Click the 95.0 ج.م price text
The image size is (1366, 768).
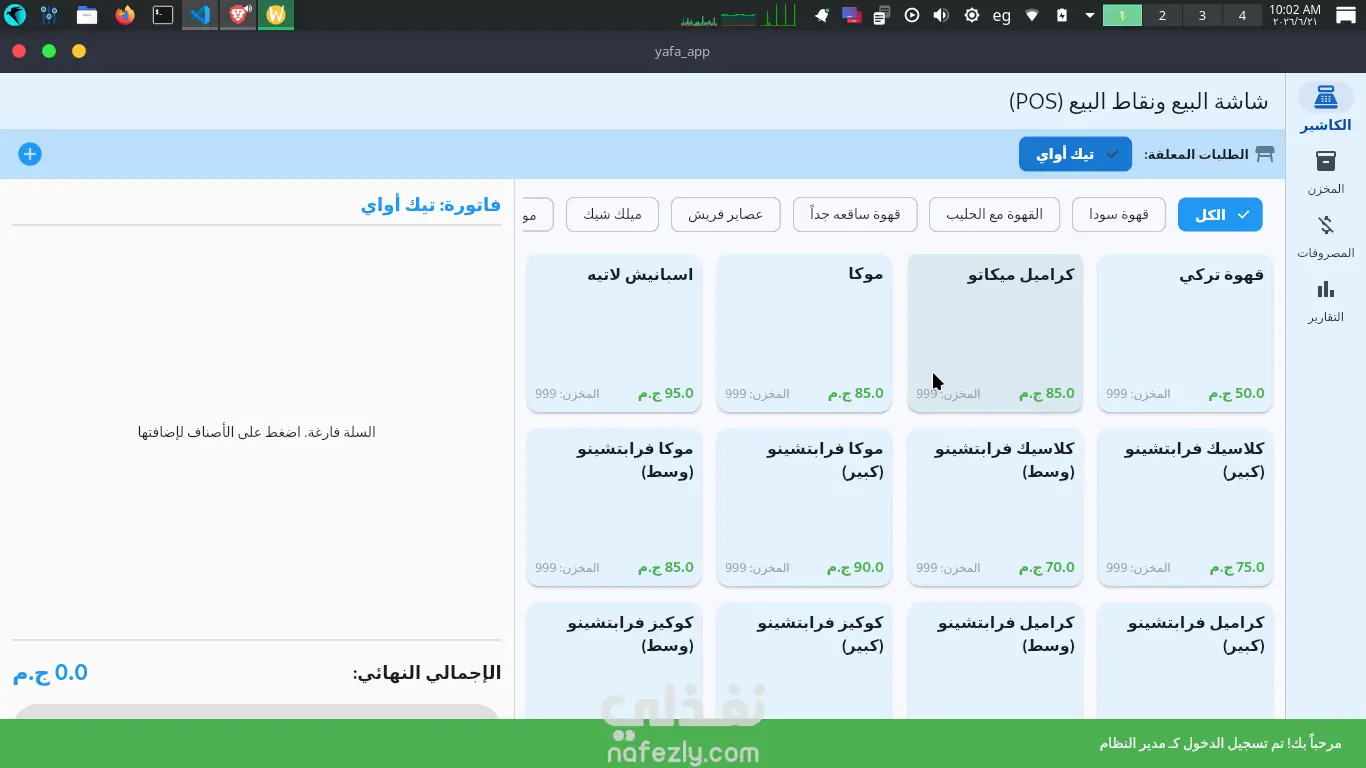click(666, 394)
